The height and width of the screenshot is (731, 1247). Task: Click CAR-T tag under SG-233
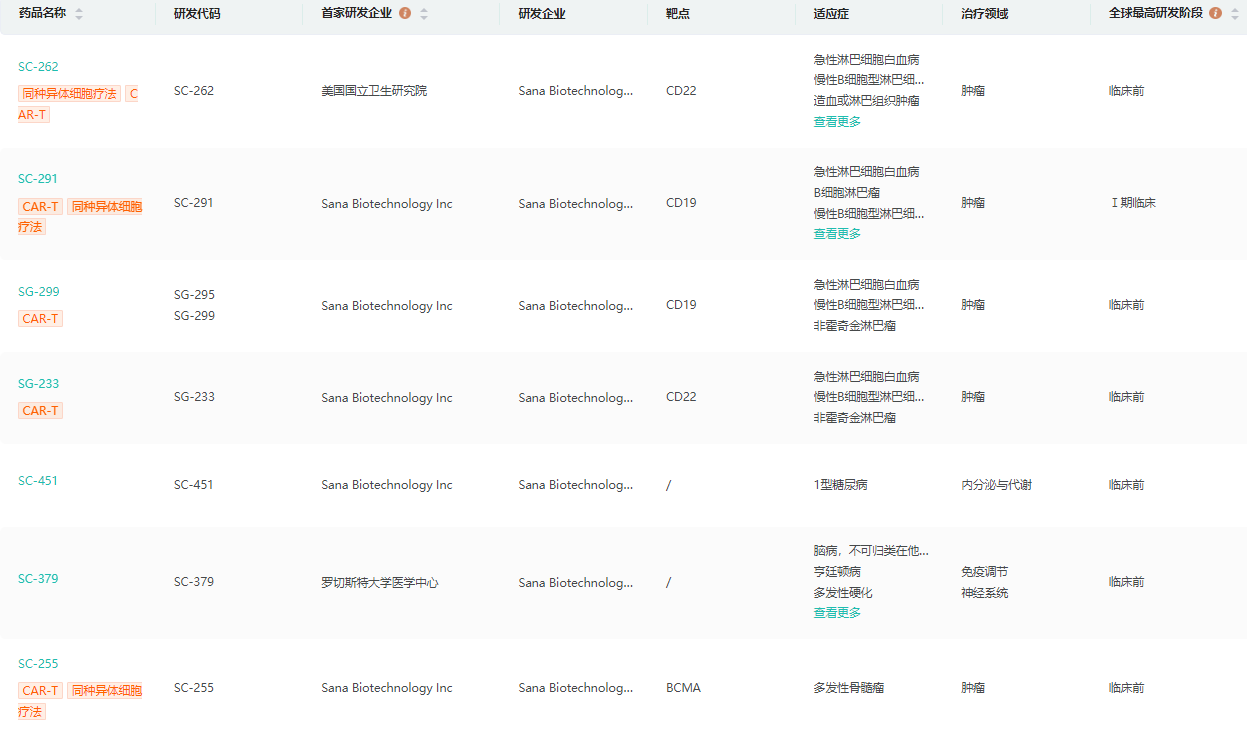coord(41,411)
